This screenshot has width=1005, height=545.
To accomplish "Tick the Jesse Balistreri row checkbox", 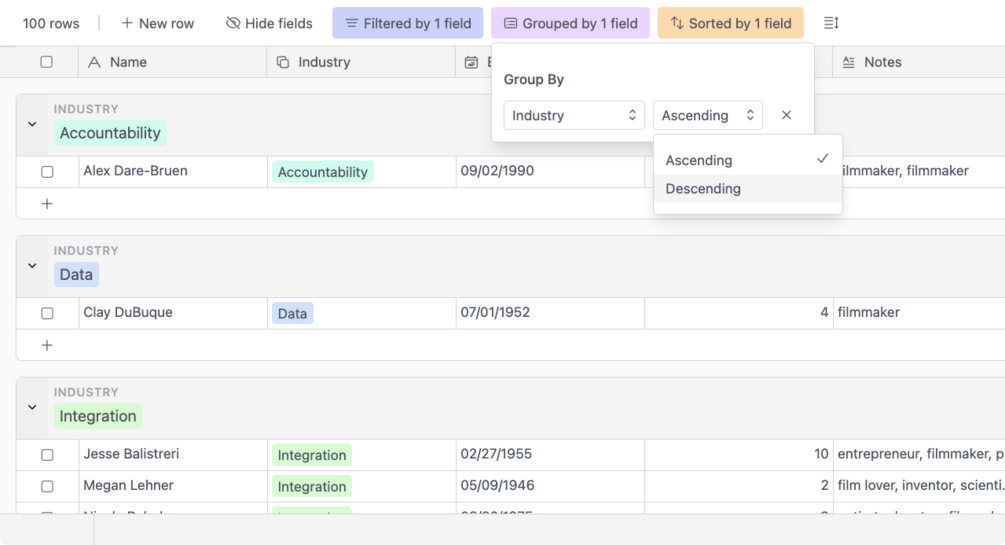I will tap(47, 455).
